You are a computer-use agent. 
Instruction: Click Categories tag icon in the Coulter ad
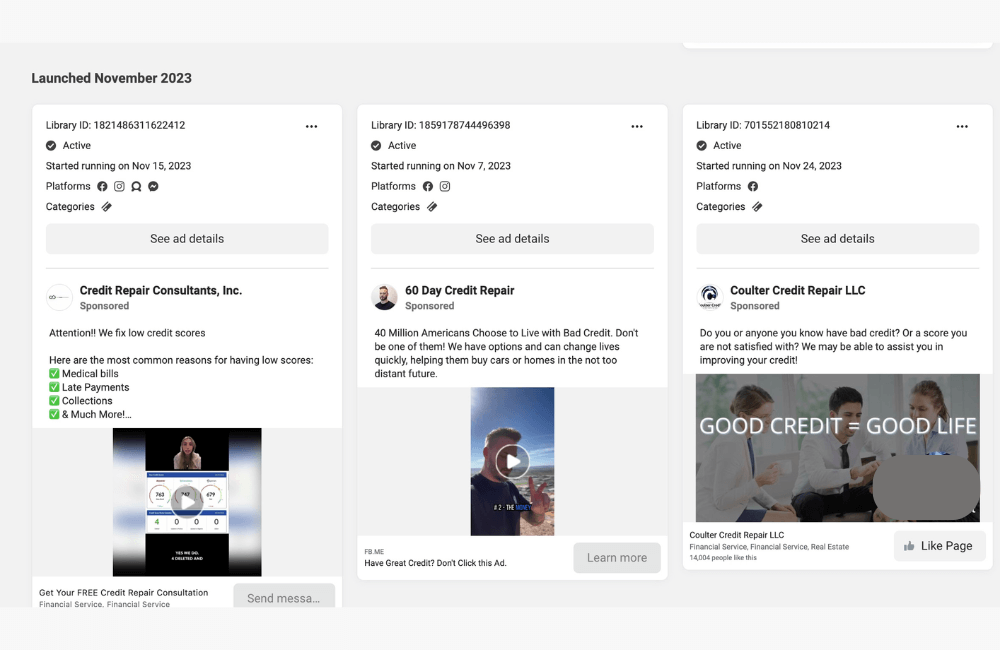tap(757, 207)
